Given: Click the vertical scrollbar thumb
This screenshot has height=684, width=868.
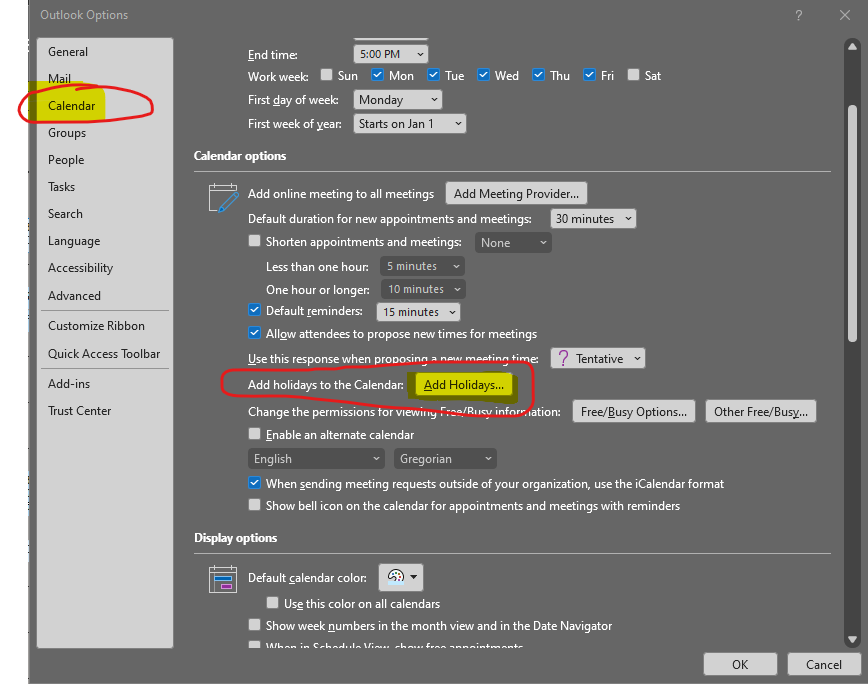Looking at the screenshot, I should [x=852, y=223].
